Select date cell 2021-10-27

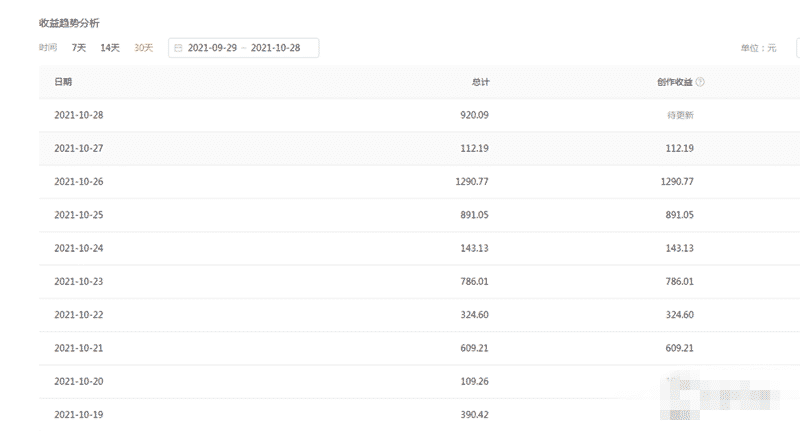pyautogui.click(x=79, y=148)
